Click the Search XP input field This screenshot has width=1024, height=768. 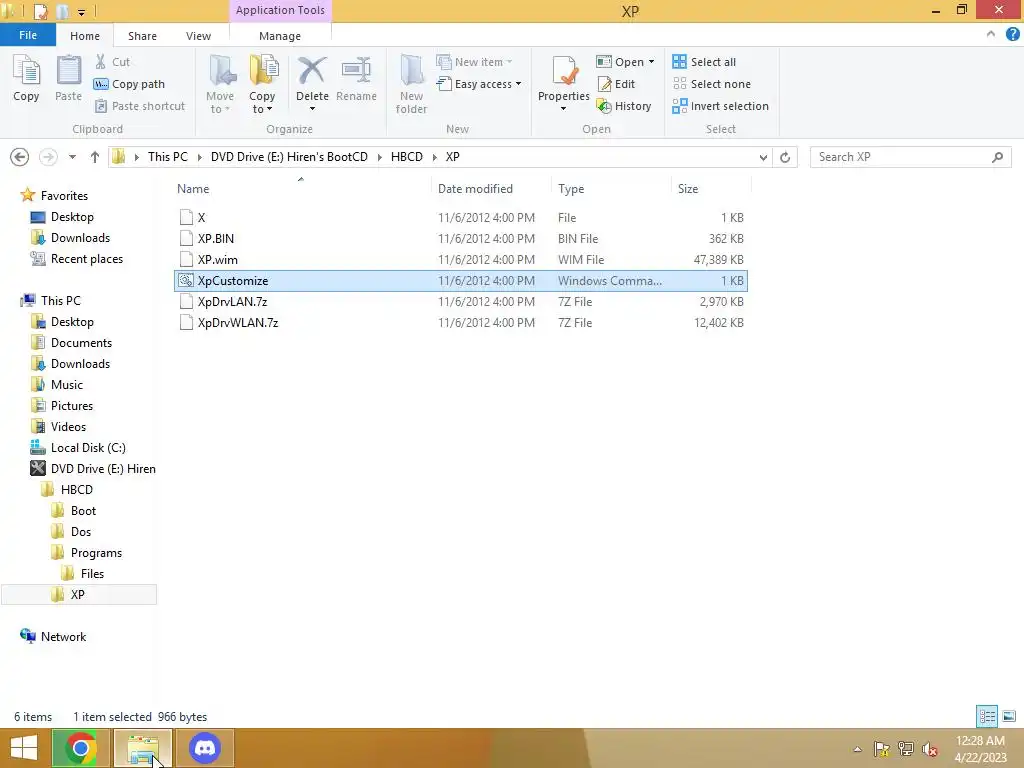point(910,157)
